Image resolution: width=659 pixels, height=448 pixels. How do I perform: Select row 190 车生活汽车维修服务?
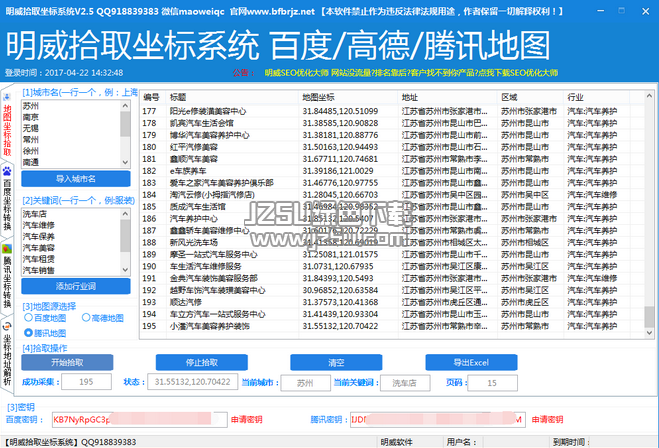coord(391,266)
